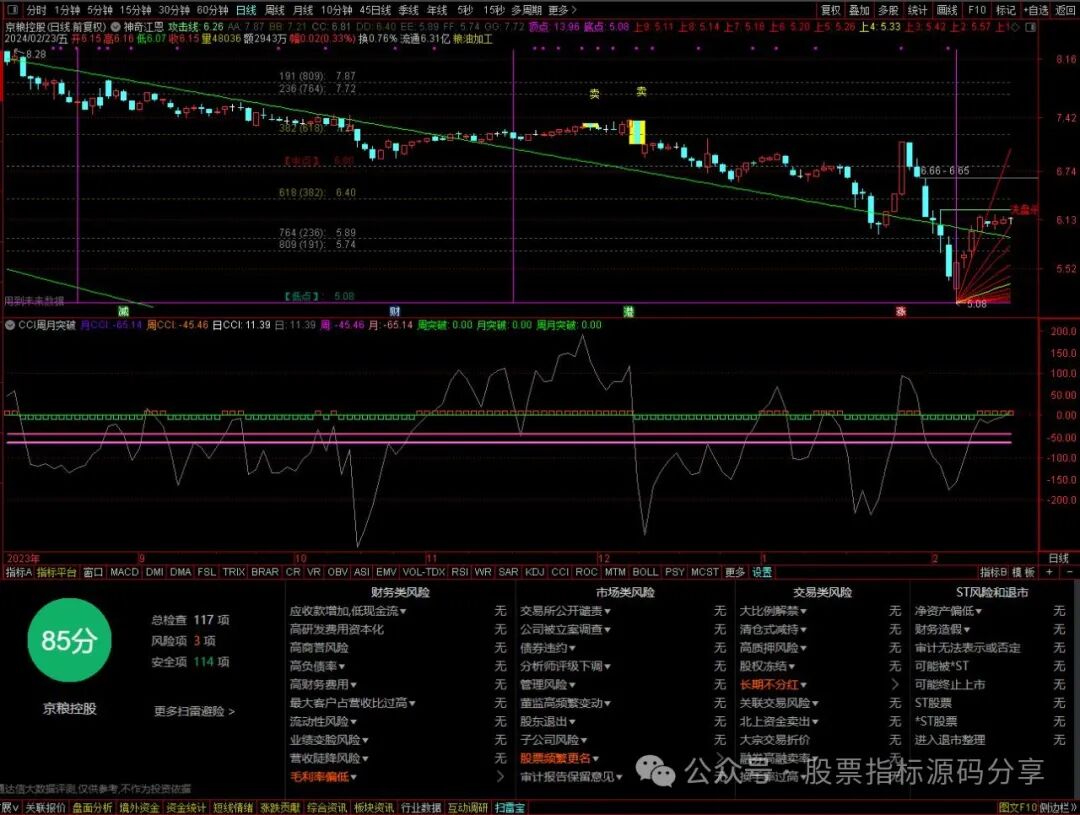Click the round icon beside 神奇江恩
The image size is (1080, 815).
coord(115,27)
